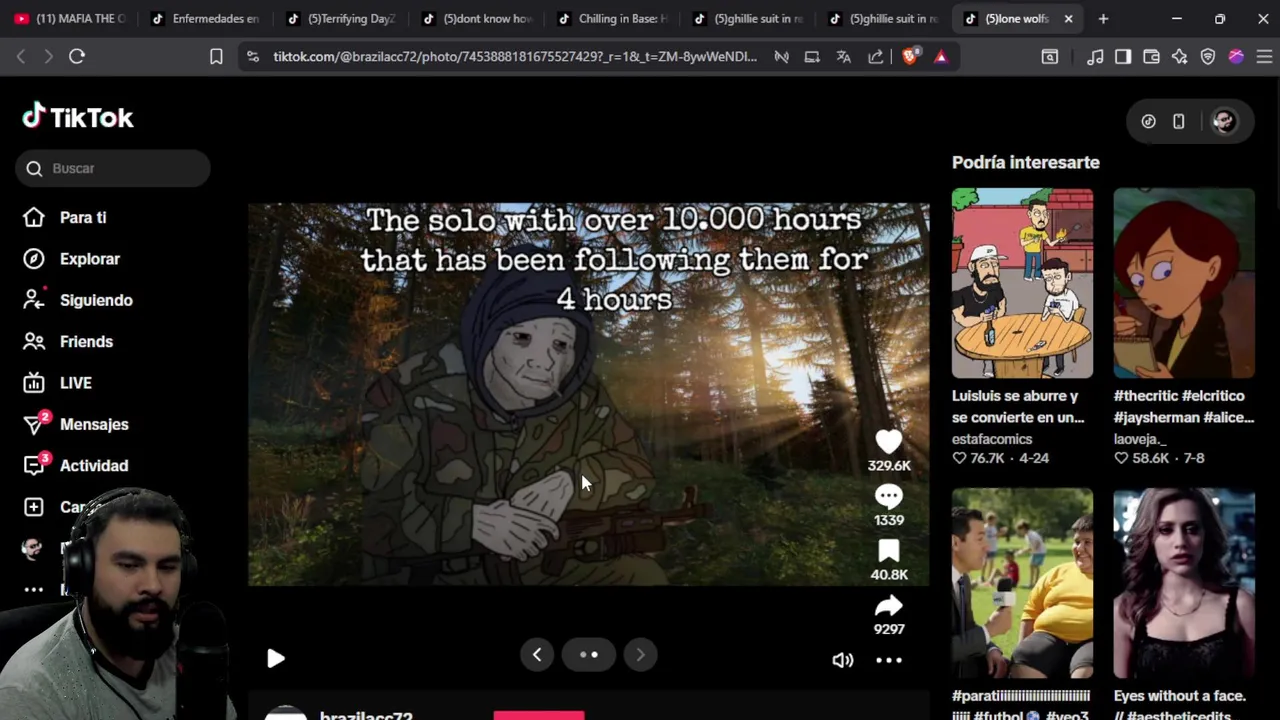The width and height of the screenshot is (1280, 720).
Task: Go to the next photo slide
Action: [640, 655]
